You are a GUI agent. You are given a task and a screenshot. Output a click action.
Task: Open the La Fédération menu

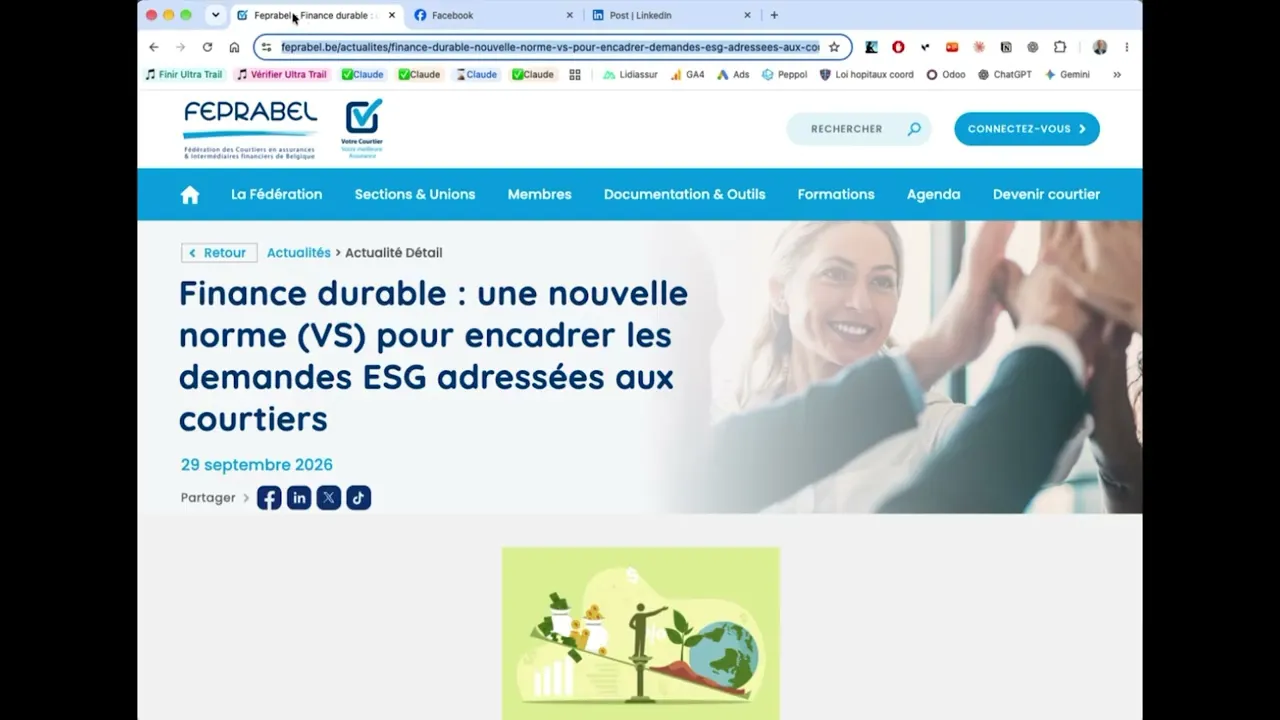tap(276, 195)
